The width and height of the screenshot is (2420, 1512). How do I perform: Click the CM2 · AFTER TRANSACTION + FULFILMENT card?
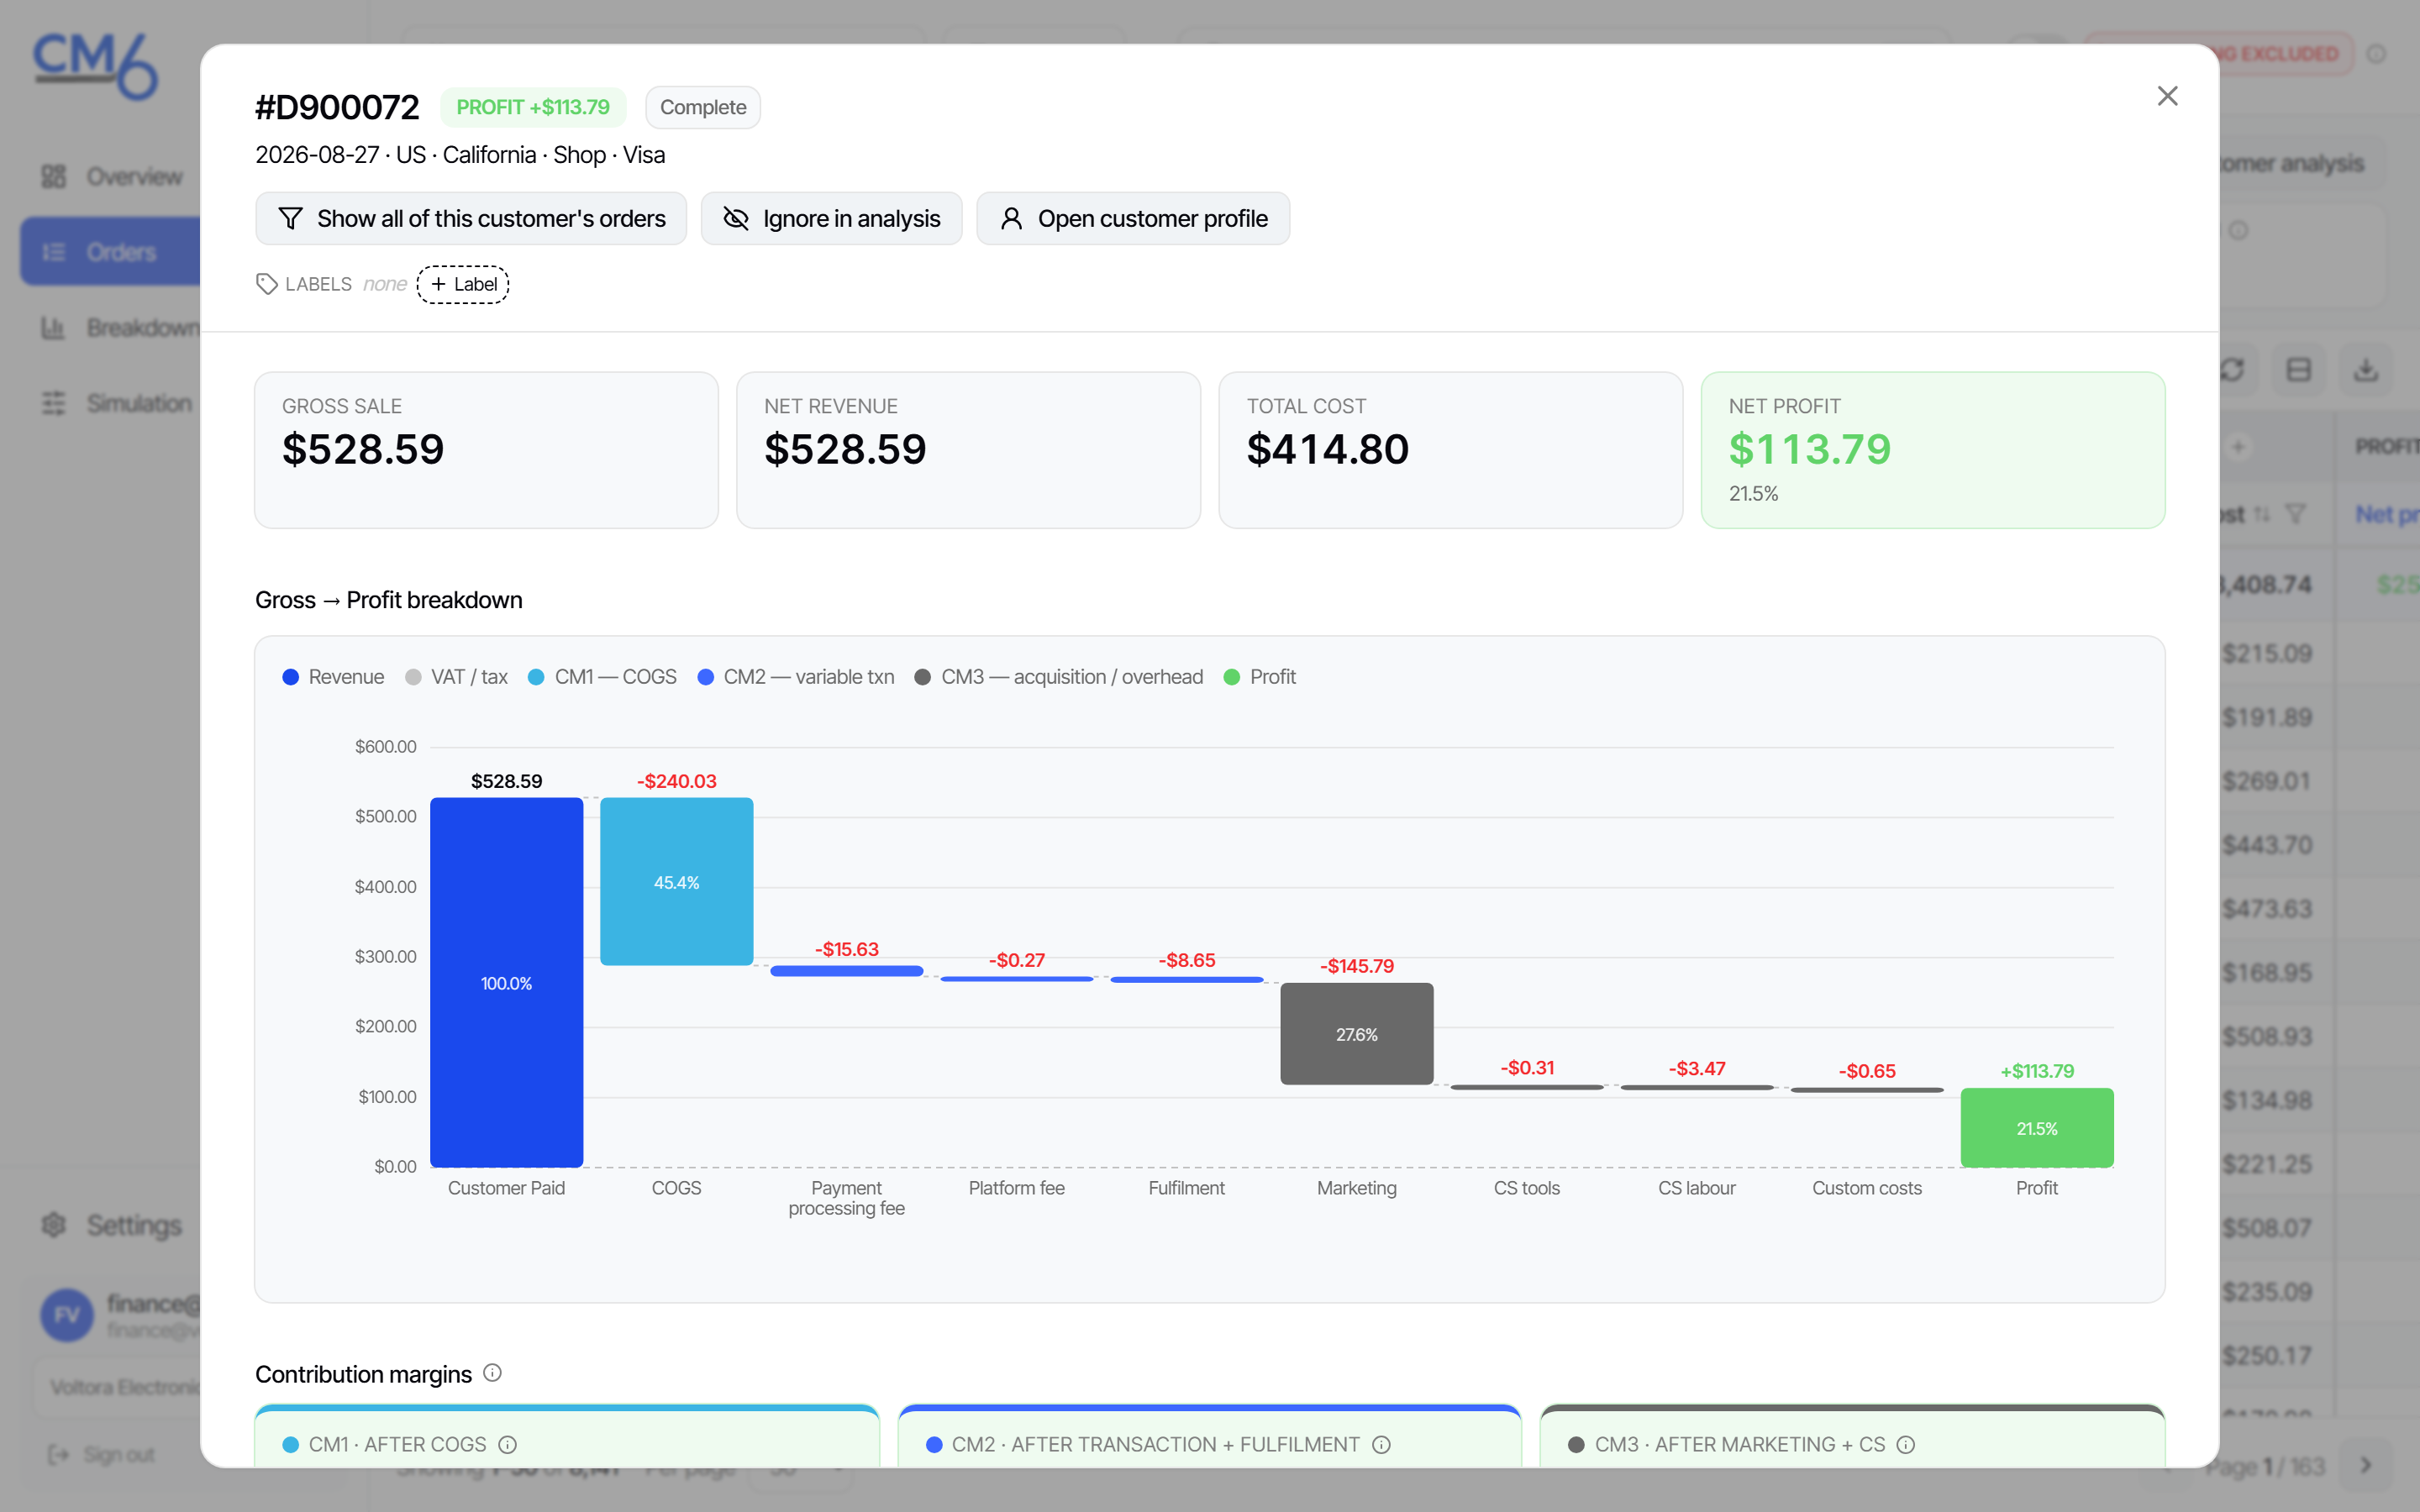click(x=1209, y=1436)
